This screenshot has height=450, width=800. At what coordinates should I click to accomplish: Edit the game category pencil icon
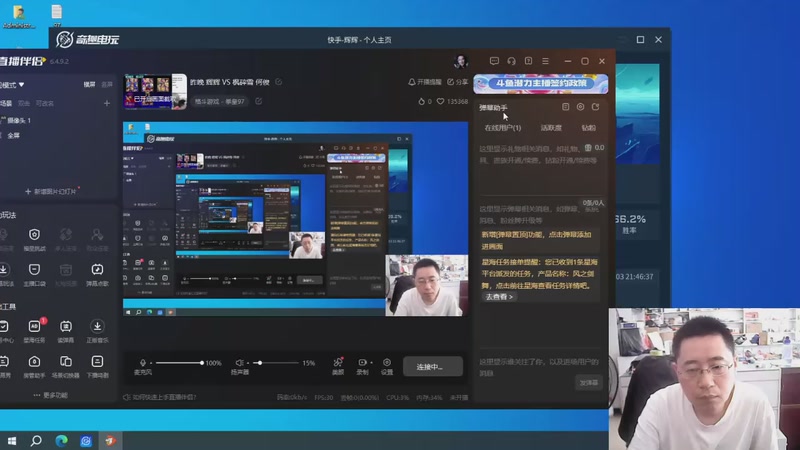(259, 101)
